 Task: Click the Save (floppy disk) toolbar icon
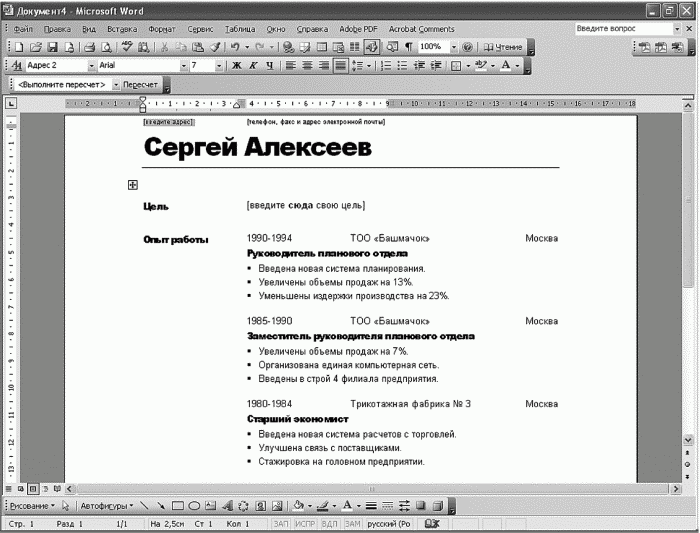point(53,47)
